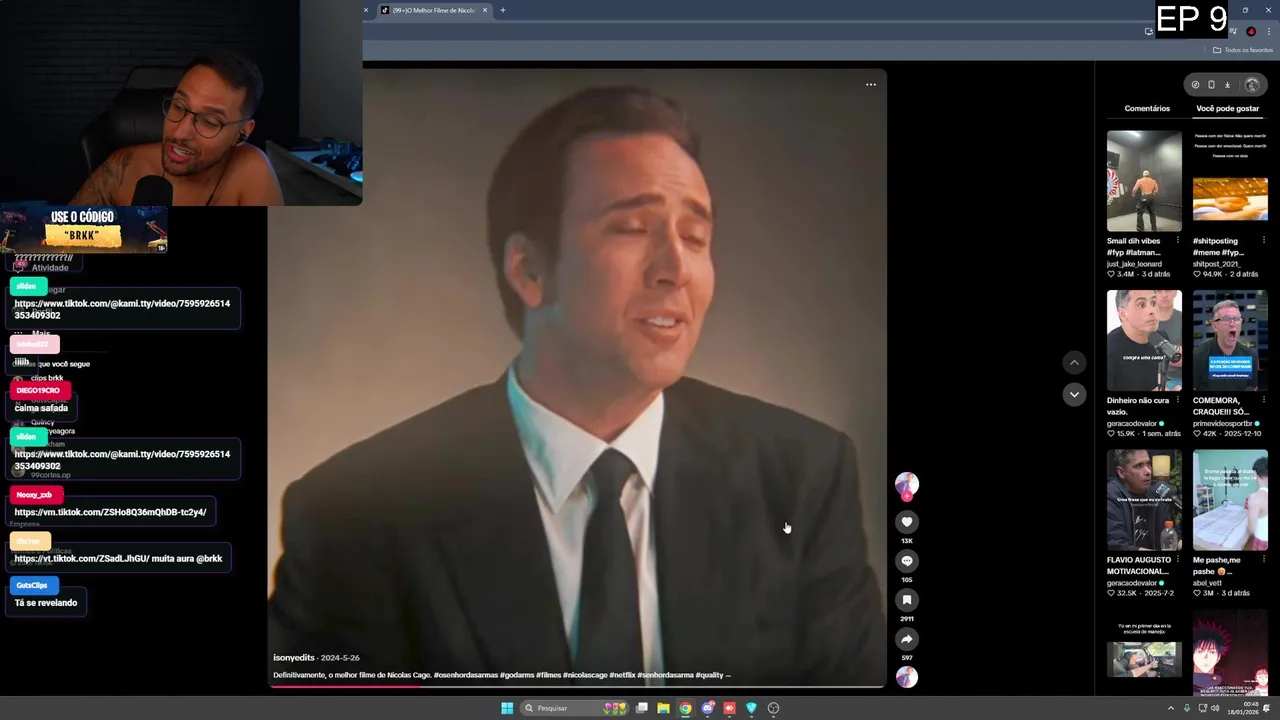
Task: Open options for the #shitposting video
Action: (x=1263, y=241)
